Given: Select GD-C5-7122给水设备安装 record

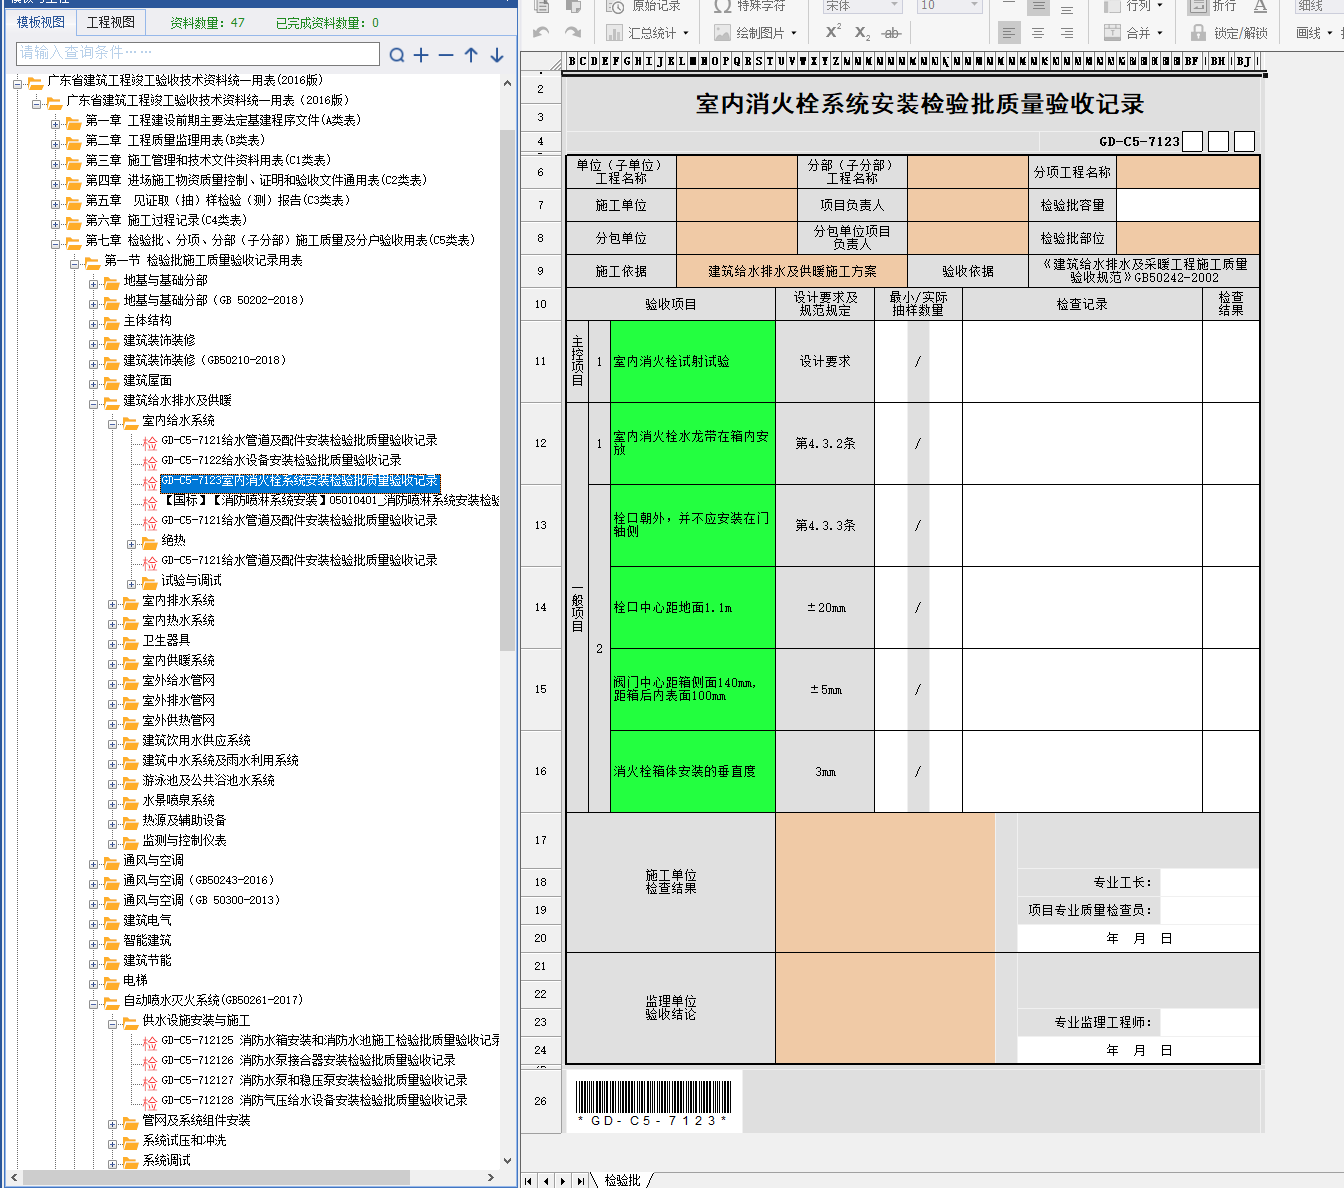Looking at the screenshot, I should (281, 460).
